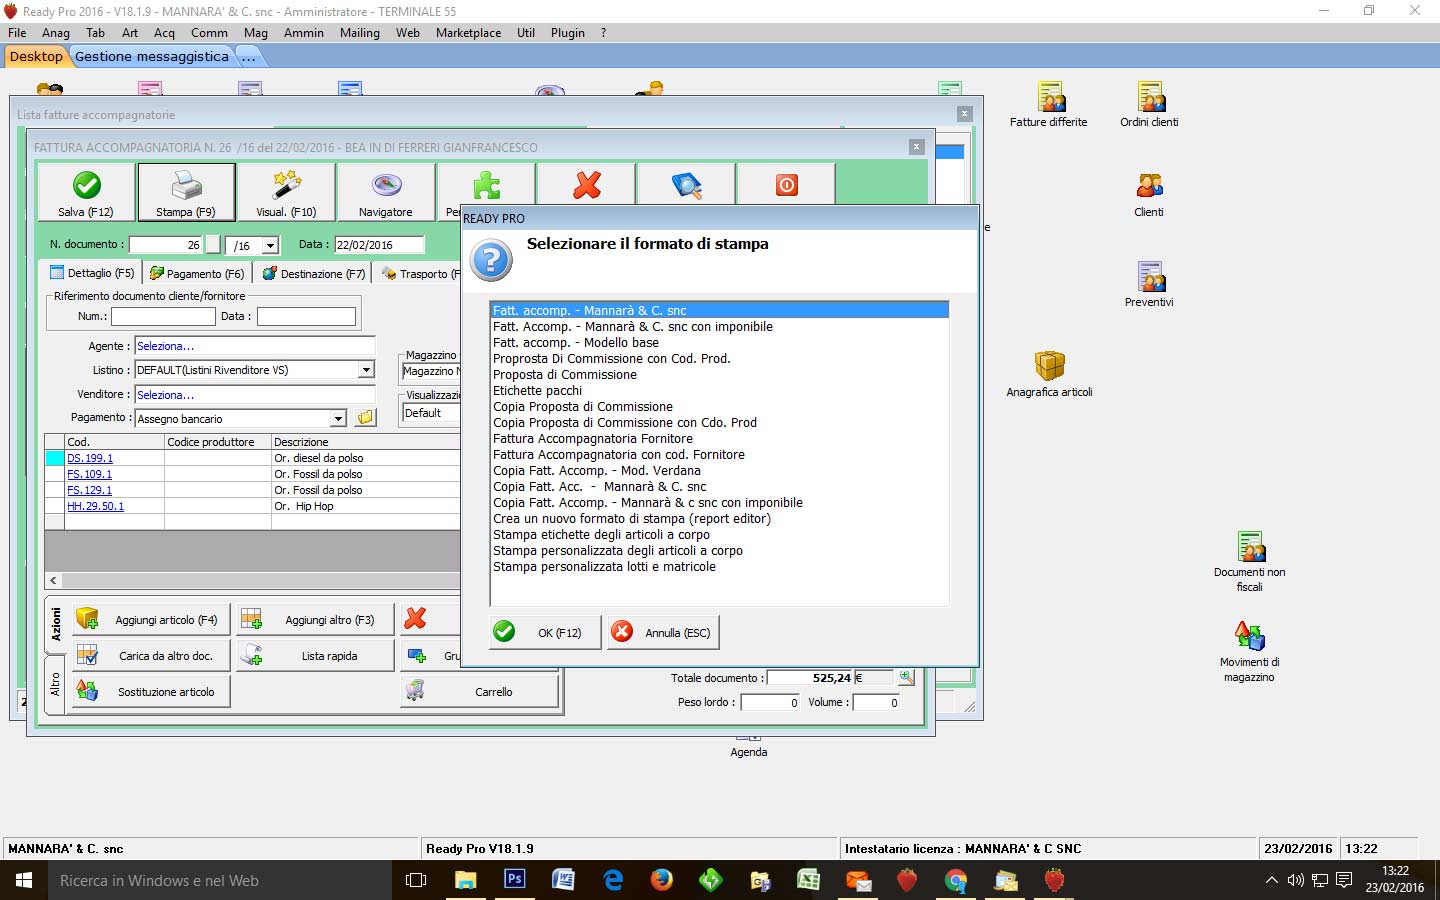Switch to the Destinazione (F7) tab
Image resolution: width=1440 pixels, height=900 pixels.
[x=314, y=273]
